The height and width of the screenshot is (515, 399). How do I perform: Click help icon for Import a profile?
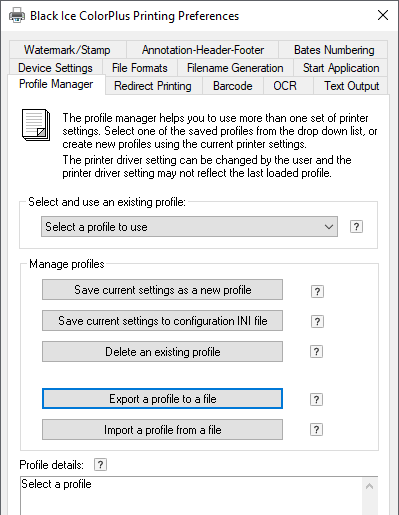coord(316,430)
